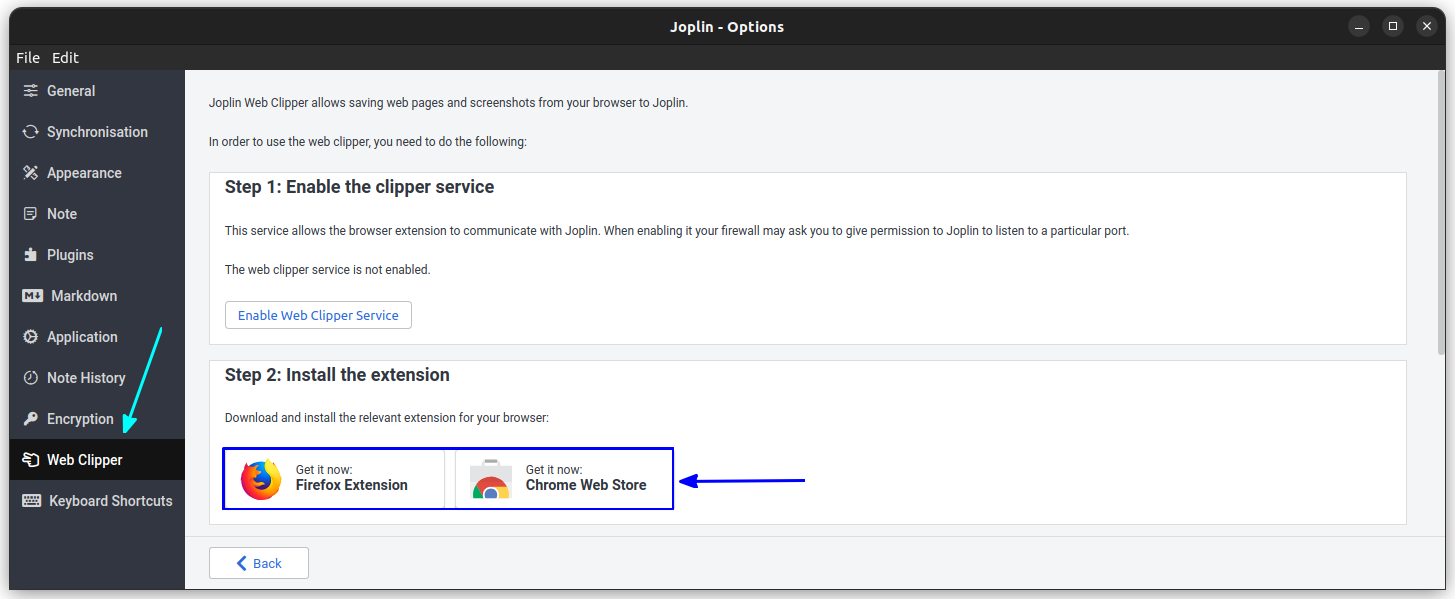This screenshot has height=599, width=1455.
Task: Open Plugins settings via the plug icon
Action: pyautogui.click(x=30, y=254)
